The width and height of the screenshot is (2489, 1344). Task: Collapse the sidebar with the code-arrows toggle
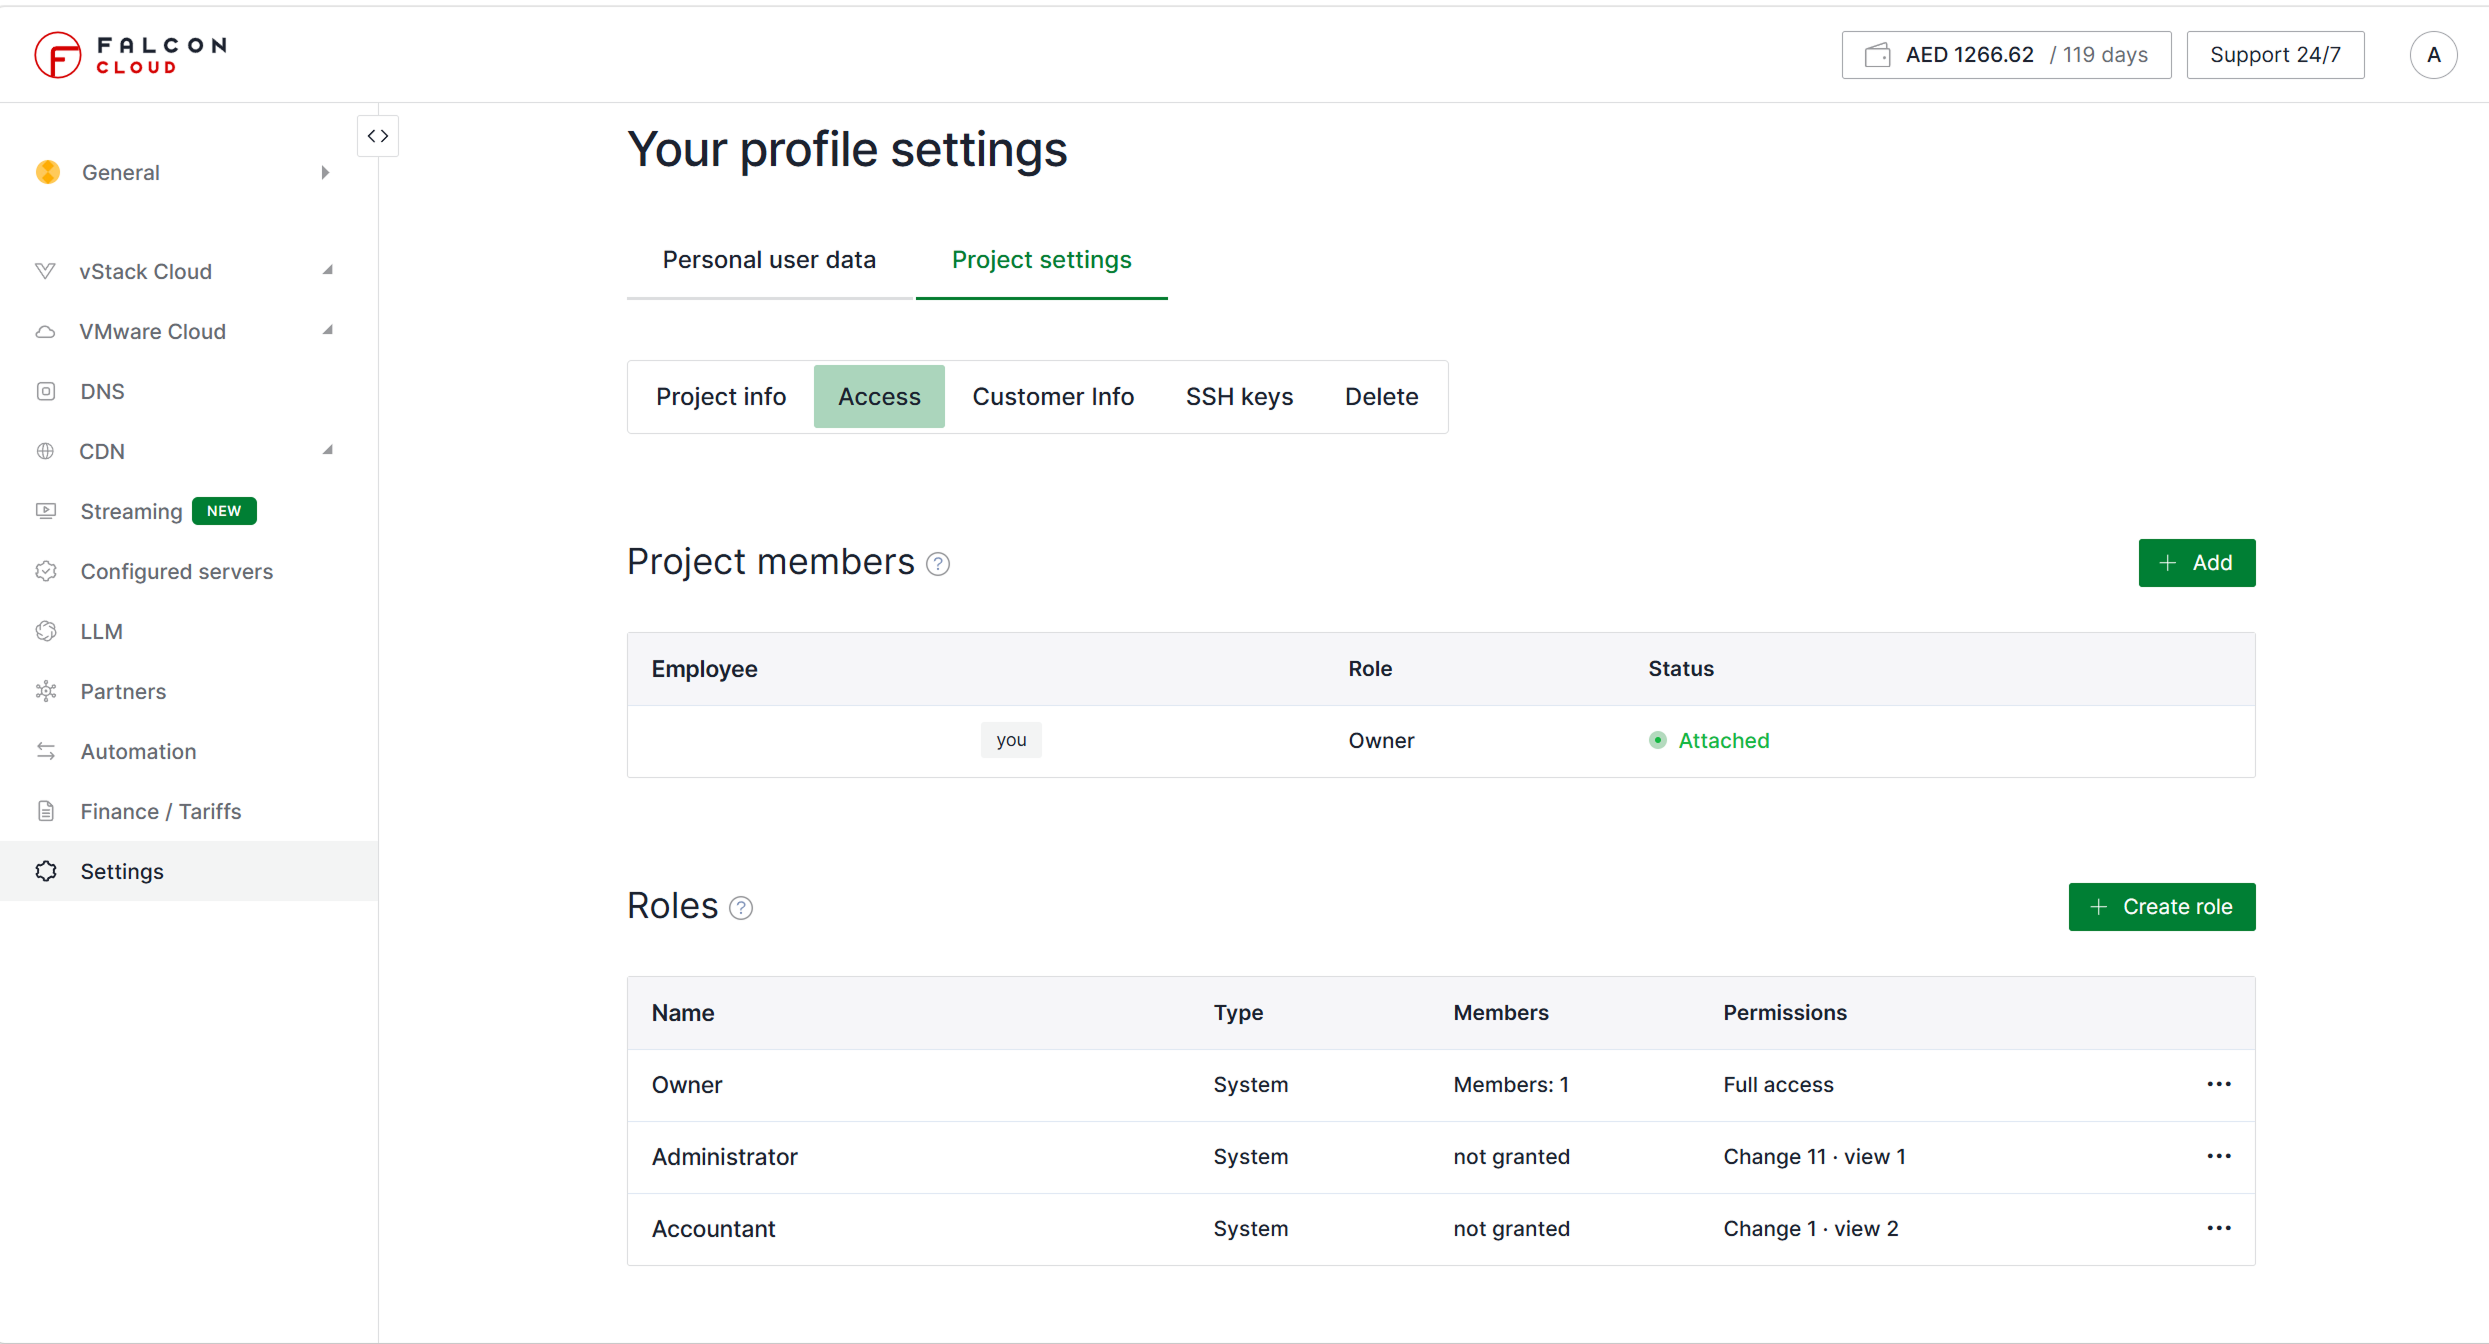click(x=378, y=136)
